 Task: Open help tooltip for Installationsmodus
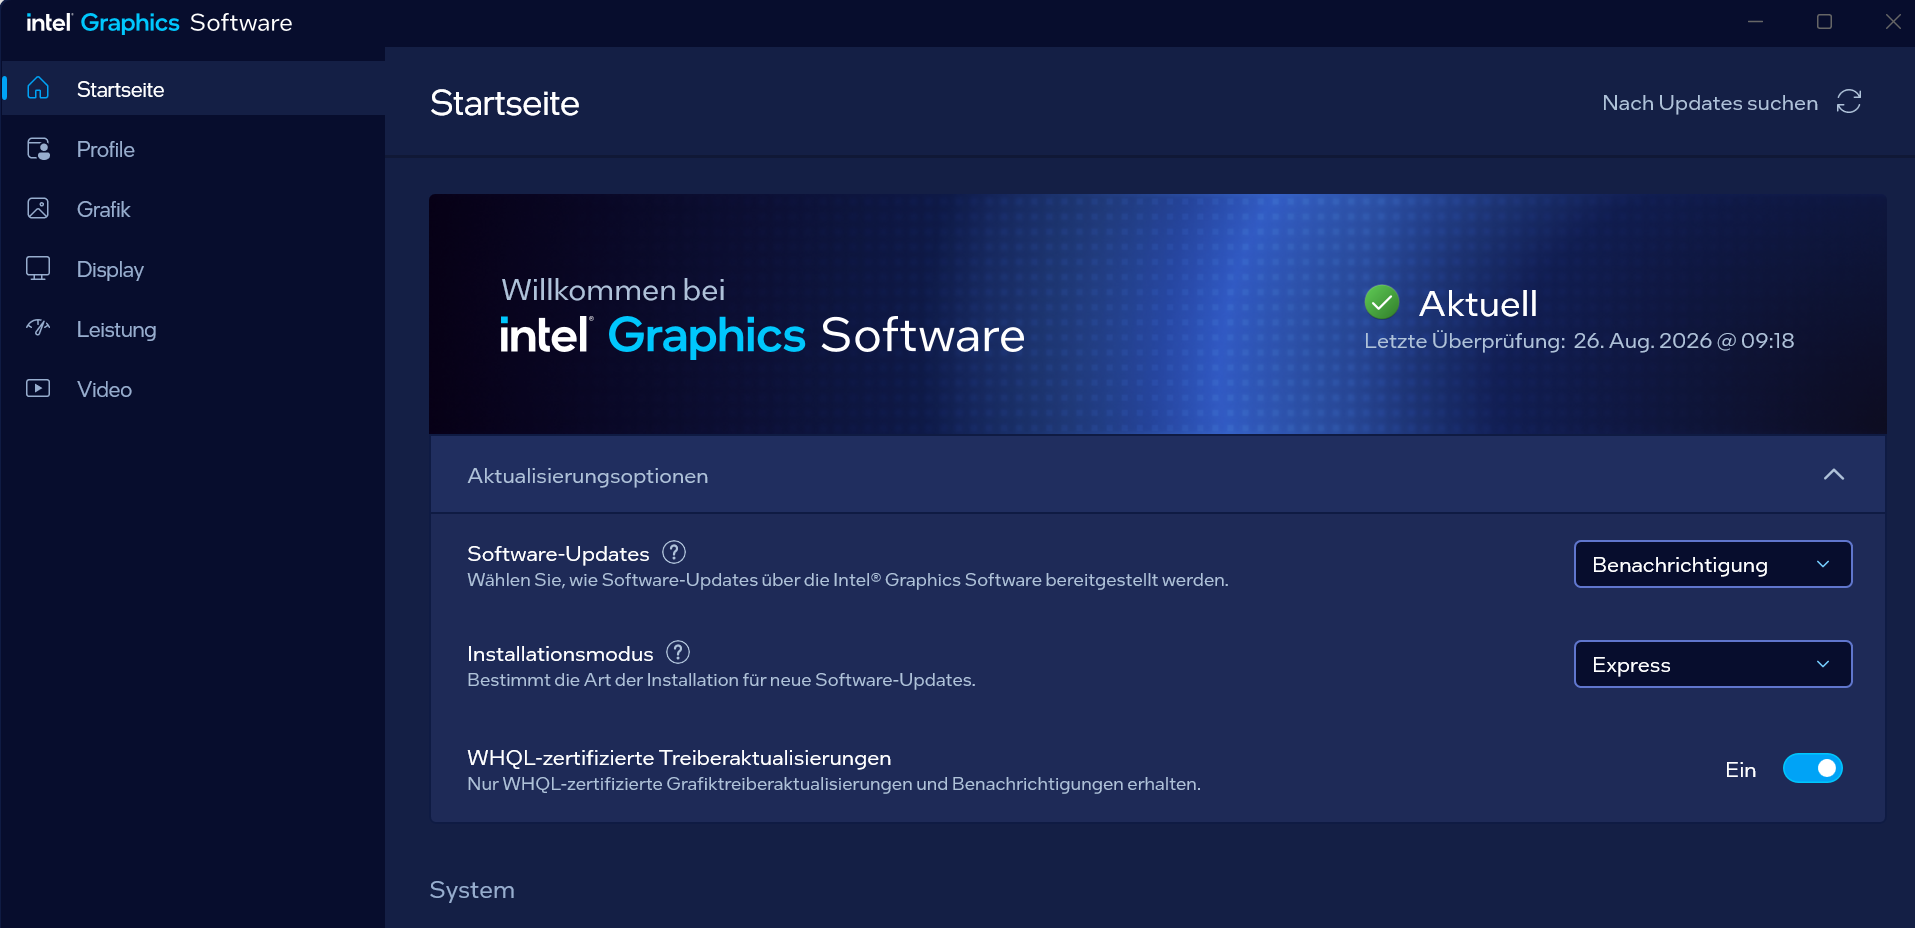coord(678,652)
